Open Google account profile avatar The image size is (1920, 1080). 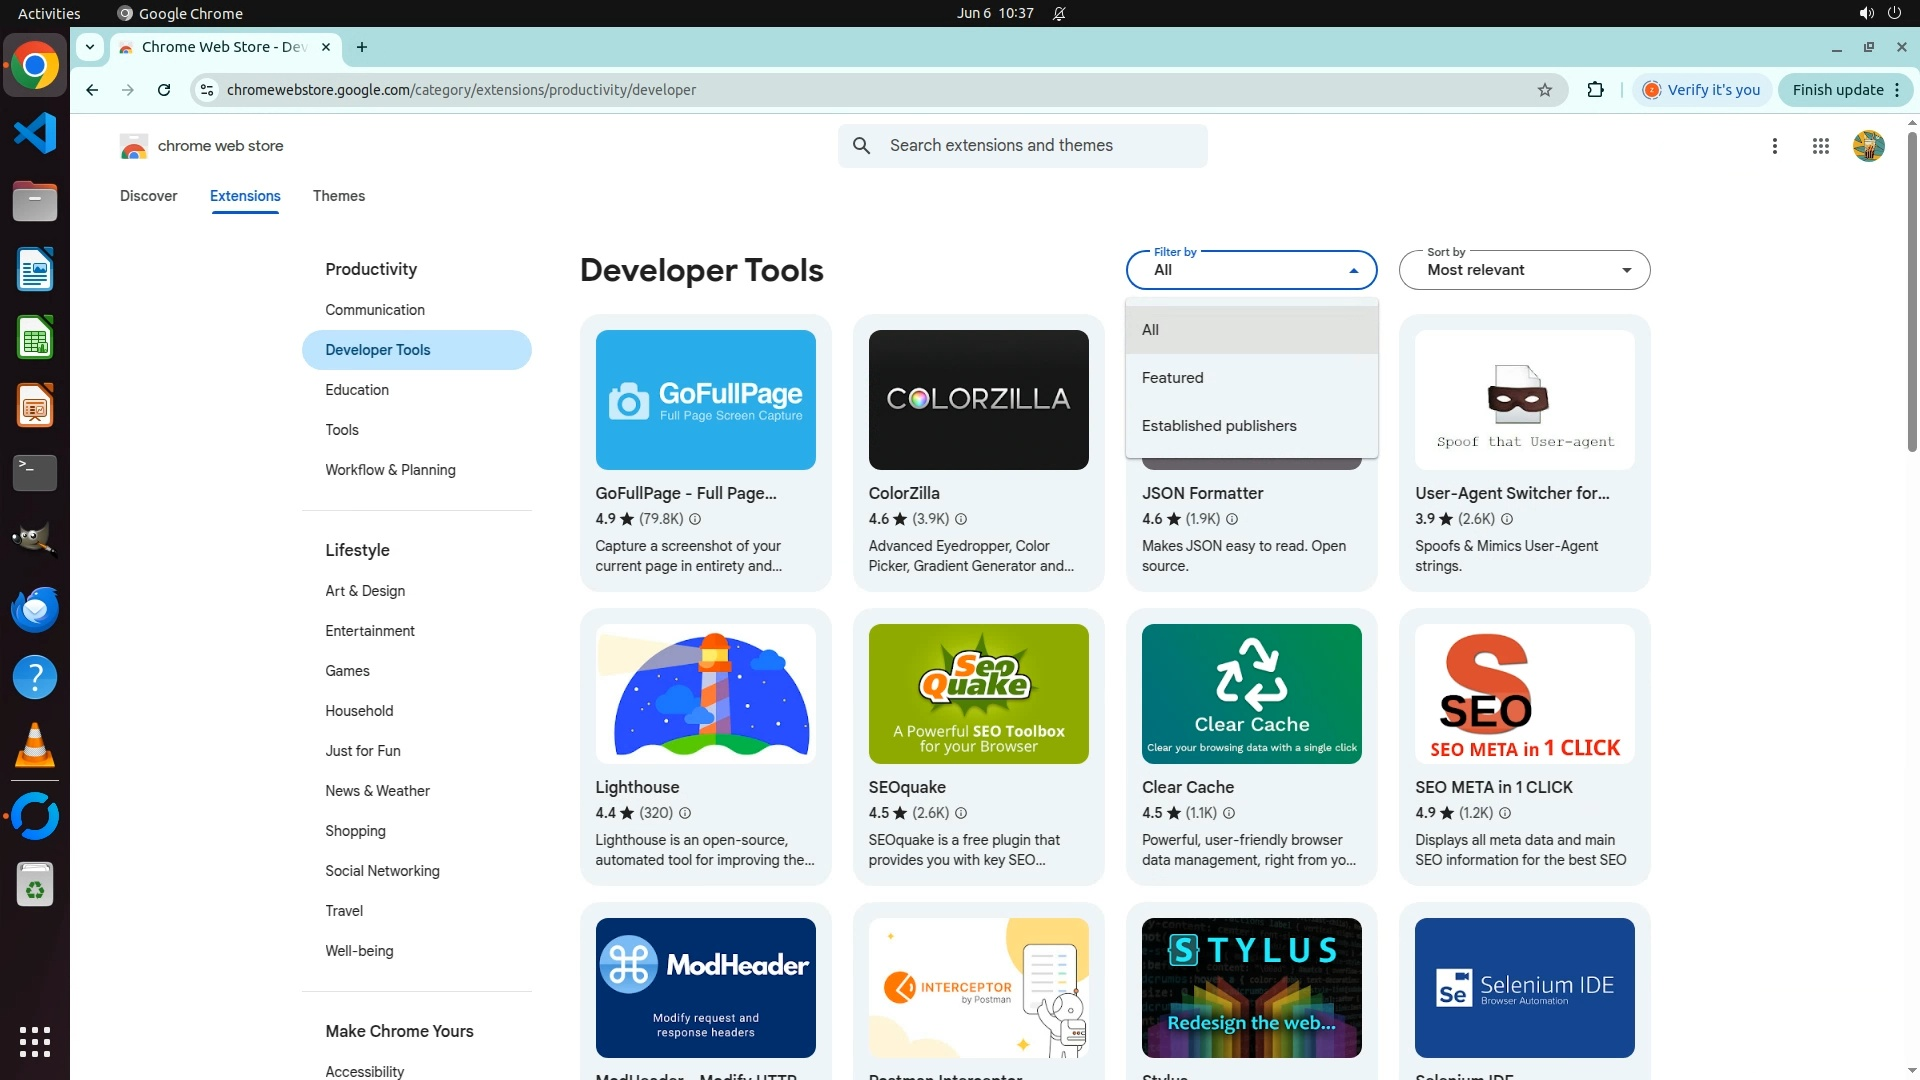tap(1867, 146)
